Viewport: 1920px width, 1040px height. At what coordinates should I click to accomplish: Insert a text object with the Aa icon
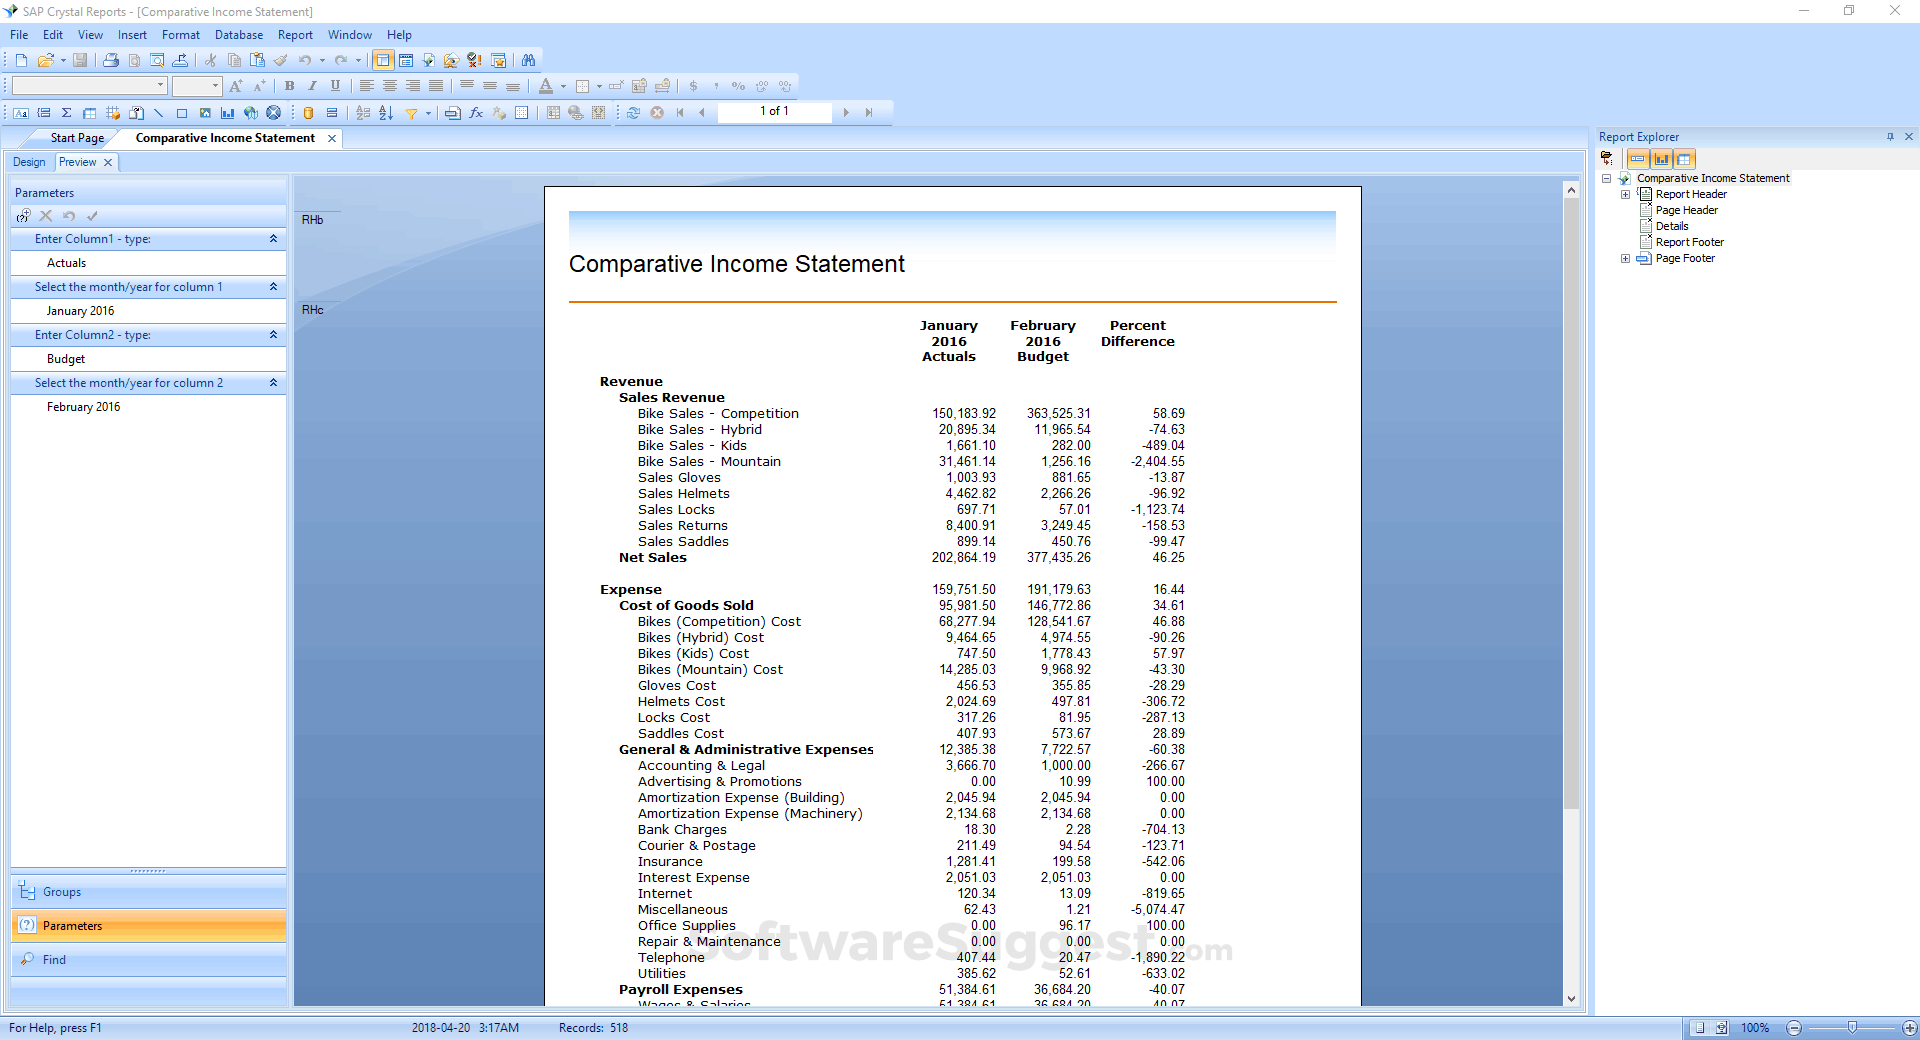[x=19, y=112]
